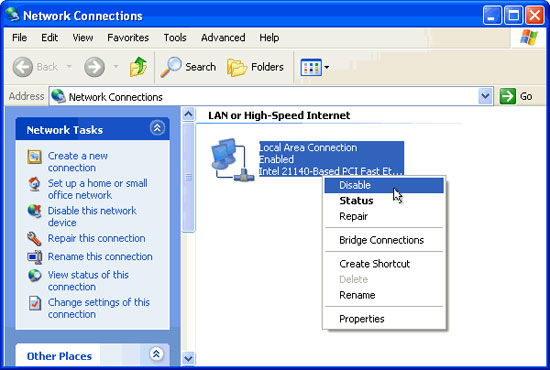Open the Views dropdown arrow

327,67
